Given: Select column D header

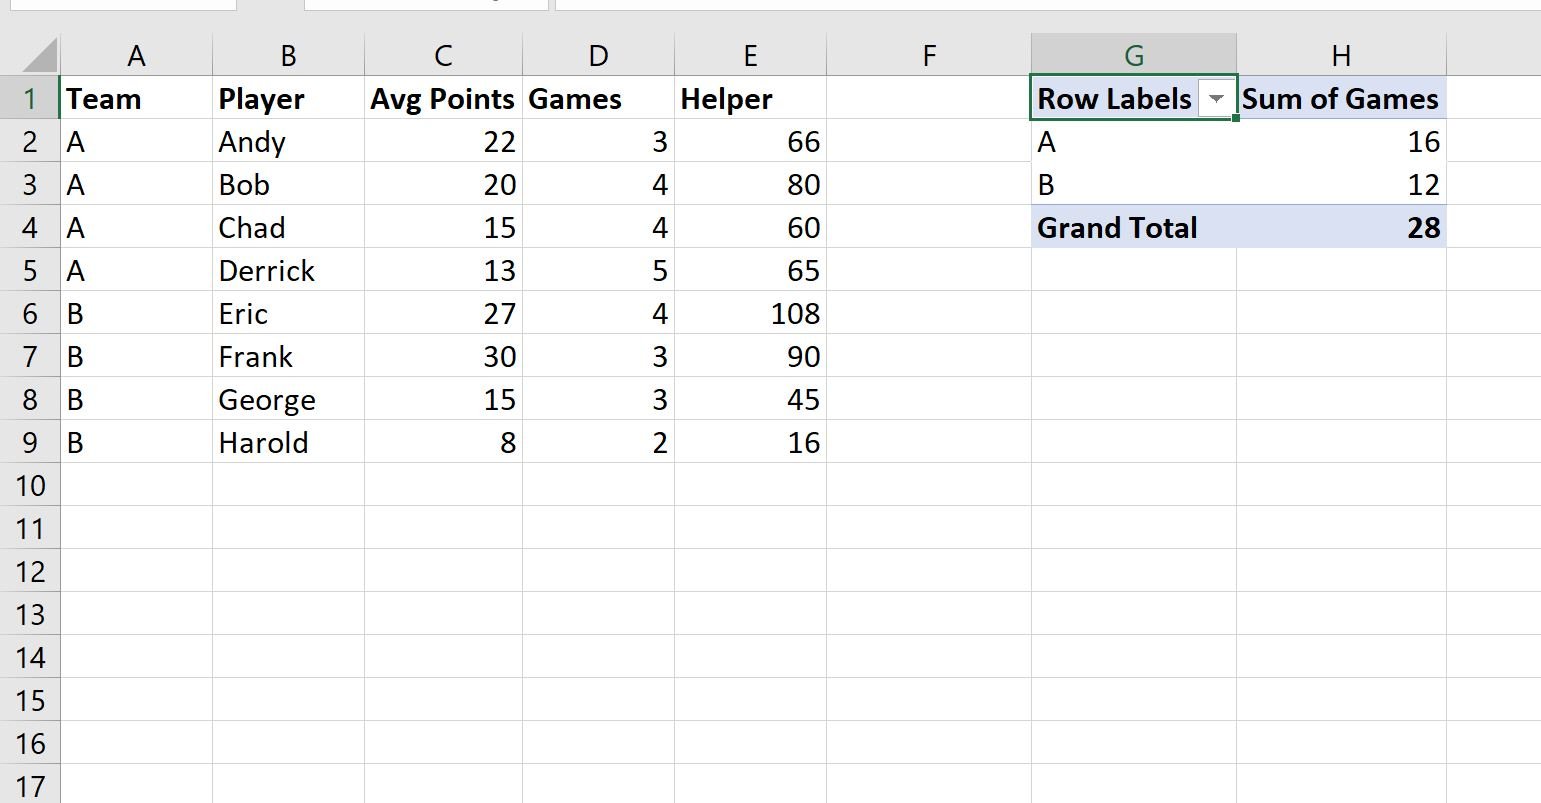Looking at the screenshot, I should pos(598,56).
